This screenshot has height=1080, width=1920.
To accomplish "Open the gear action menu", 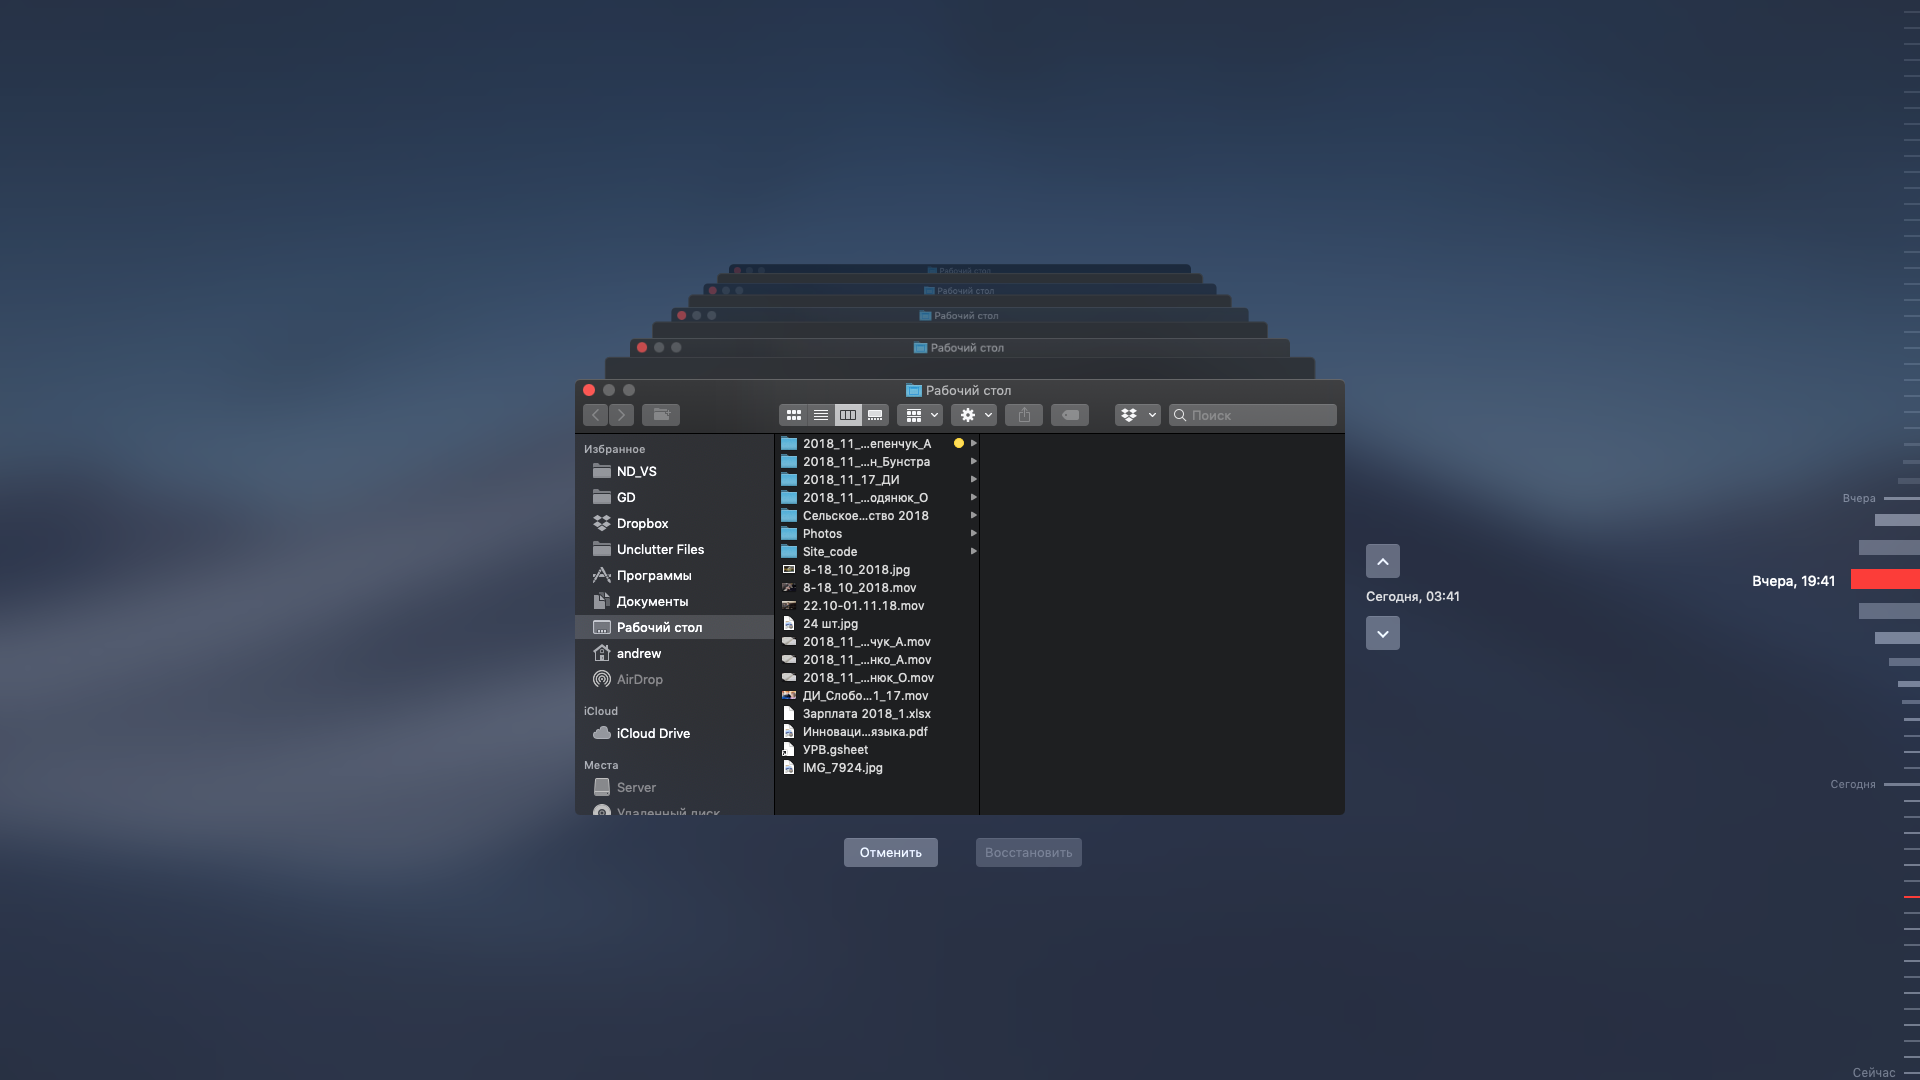I will pyautogui.click(x=974, y=415).
